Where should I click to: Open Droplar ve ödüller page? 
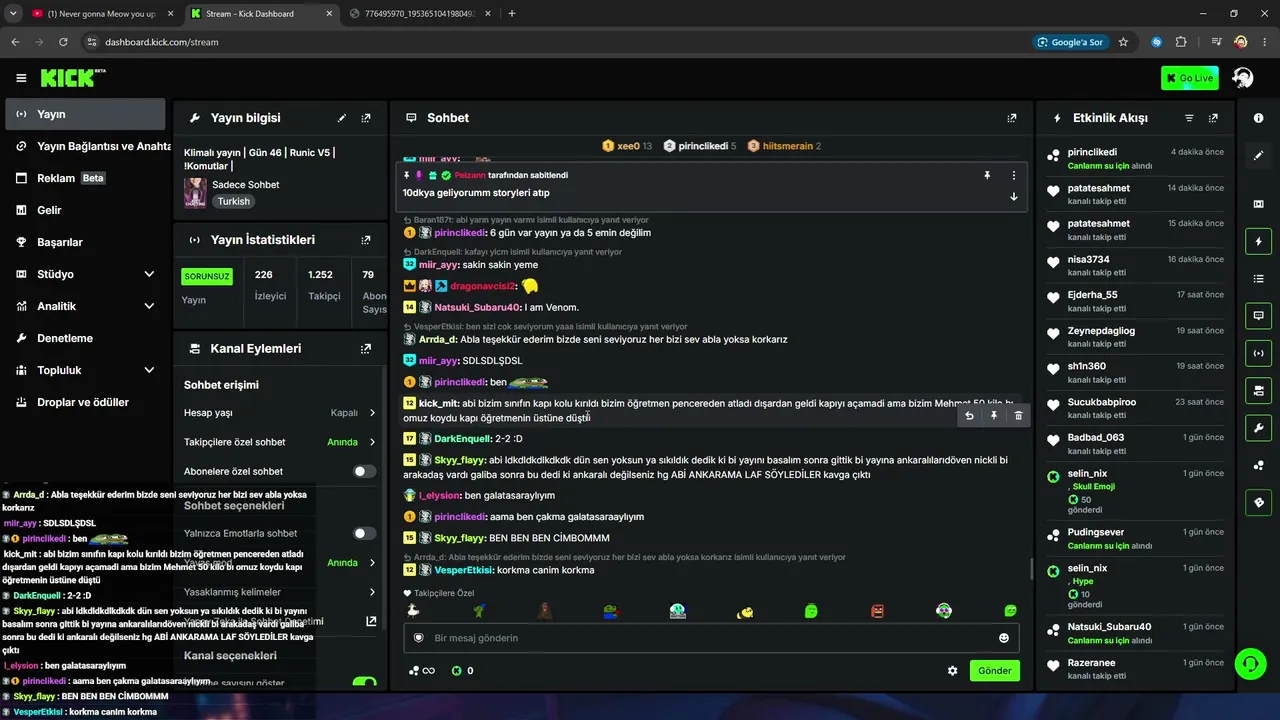[85, 402]
